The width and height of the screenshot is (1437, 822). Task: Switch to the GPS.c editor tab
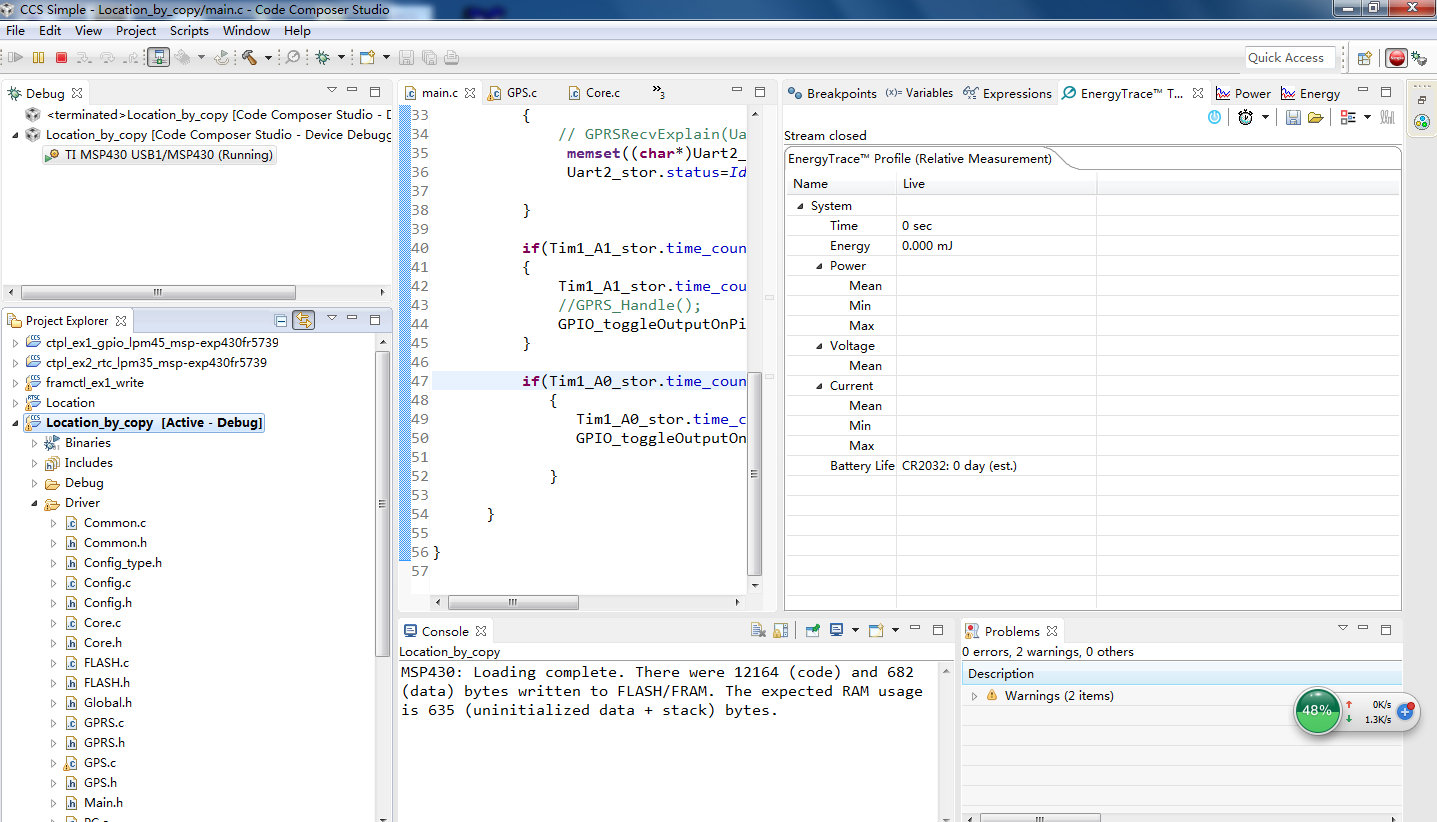pyautogui.click(x=520, y=93)
